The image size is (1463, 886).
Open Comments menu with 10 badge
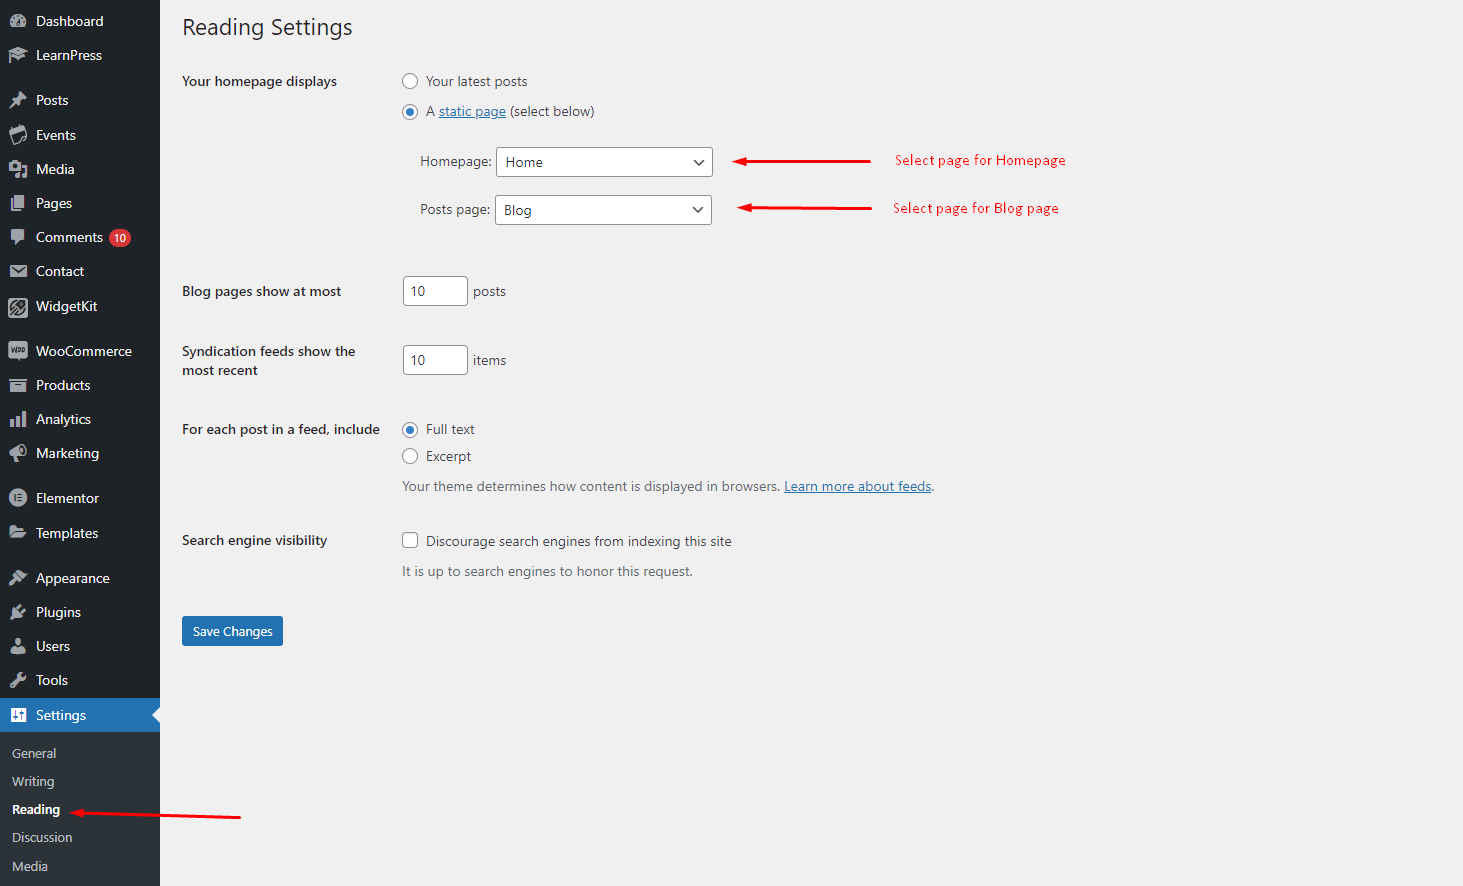coord(69,237)
